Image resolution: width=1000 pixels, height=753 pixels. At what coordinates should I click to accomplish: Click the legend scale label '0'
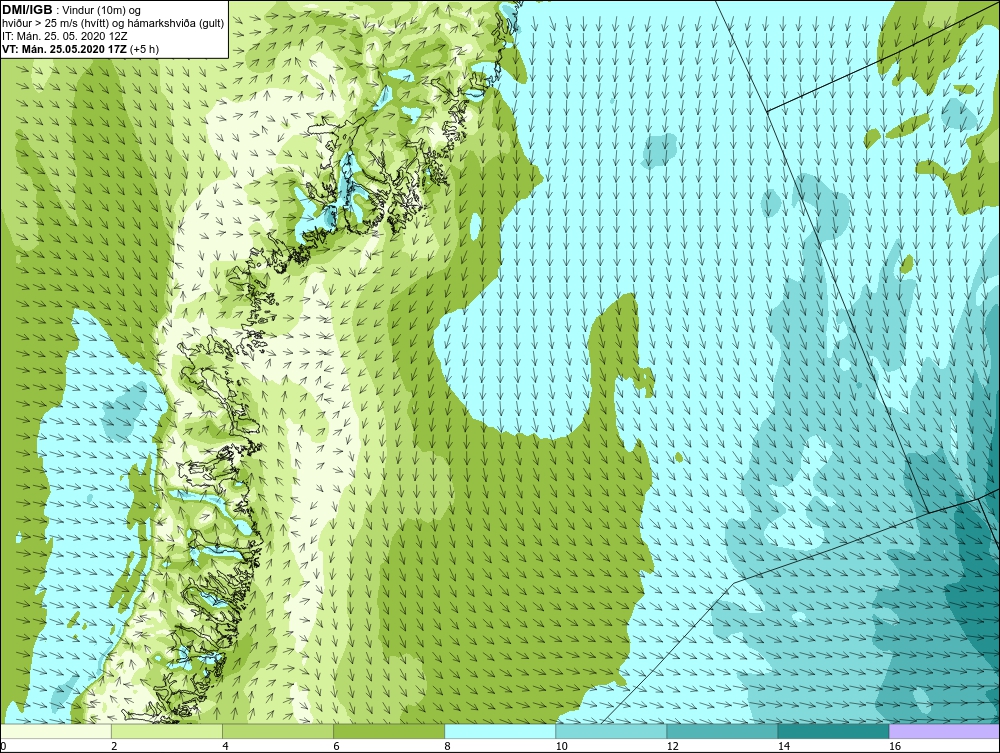[3, 746]
